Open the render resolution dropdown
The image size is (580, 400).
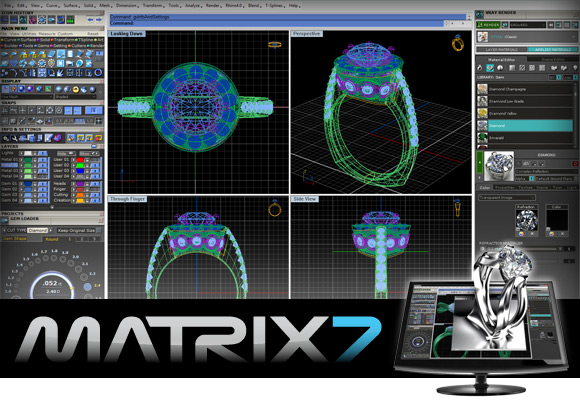527,25
